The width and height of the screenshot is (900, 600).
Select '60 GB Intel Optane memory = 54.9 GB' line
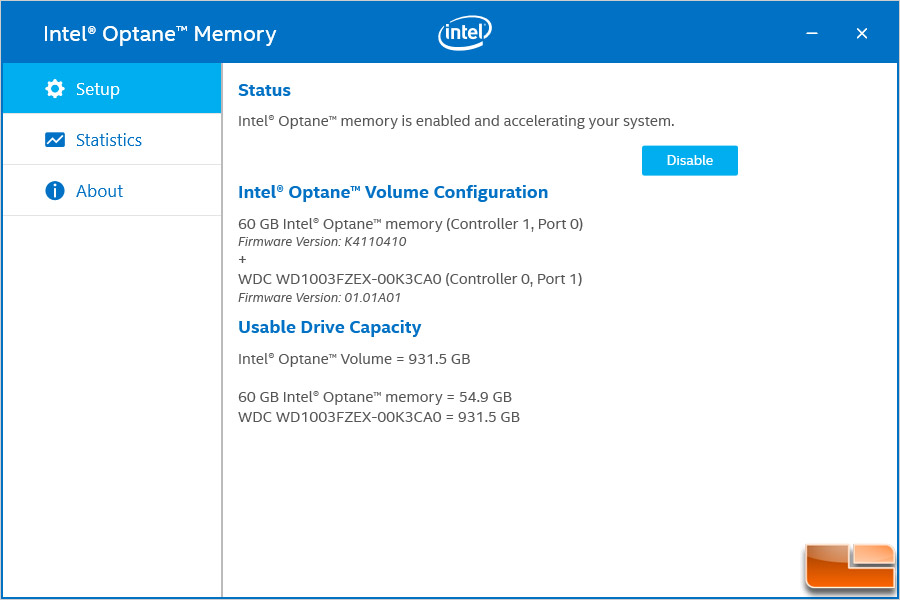375,397
